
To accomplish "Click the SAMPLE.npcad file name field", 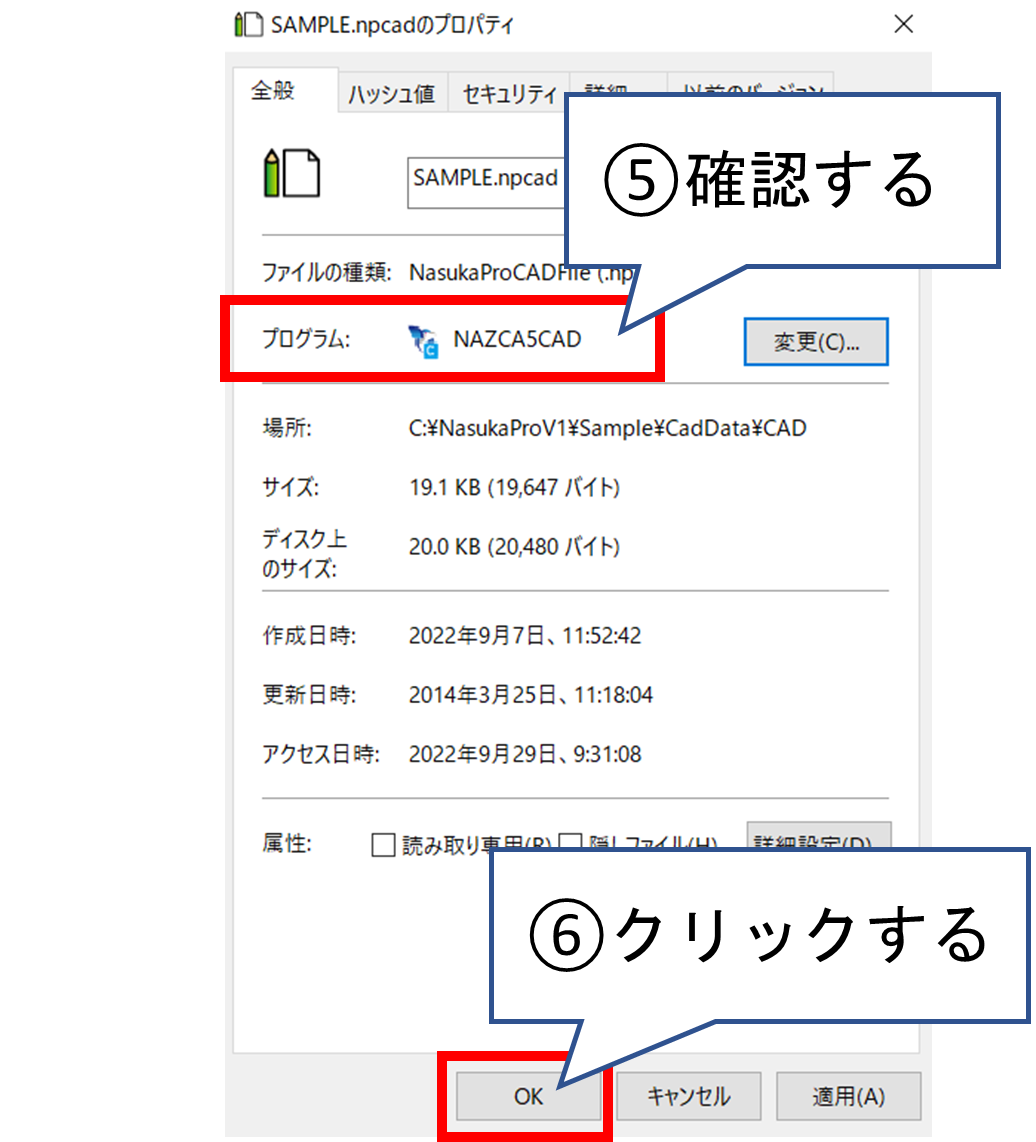I will pos(487,182).
